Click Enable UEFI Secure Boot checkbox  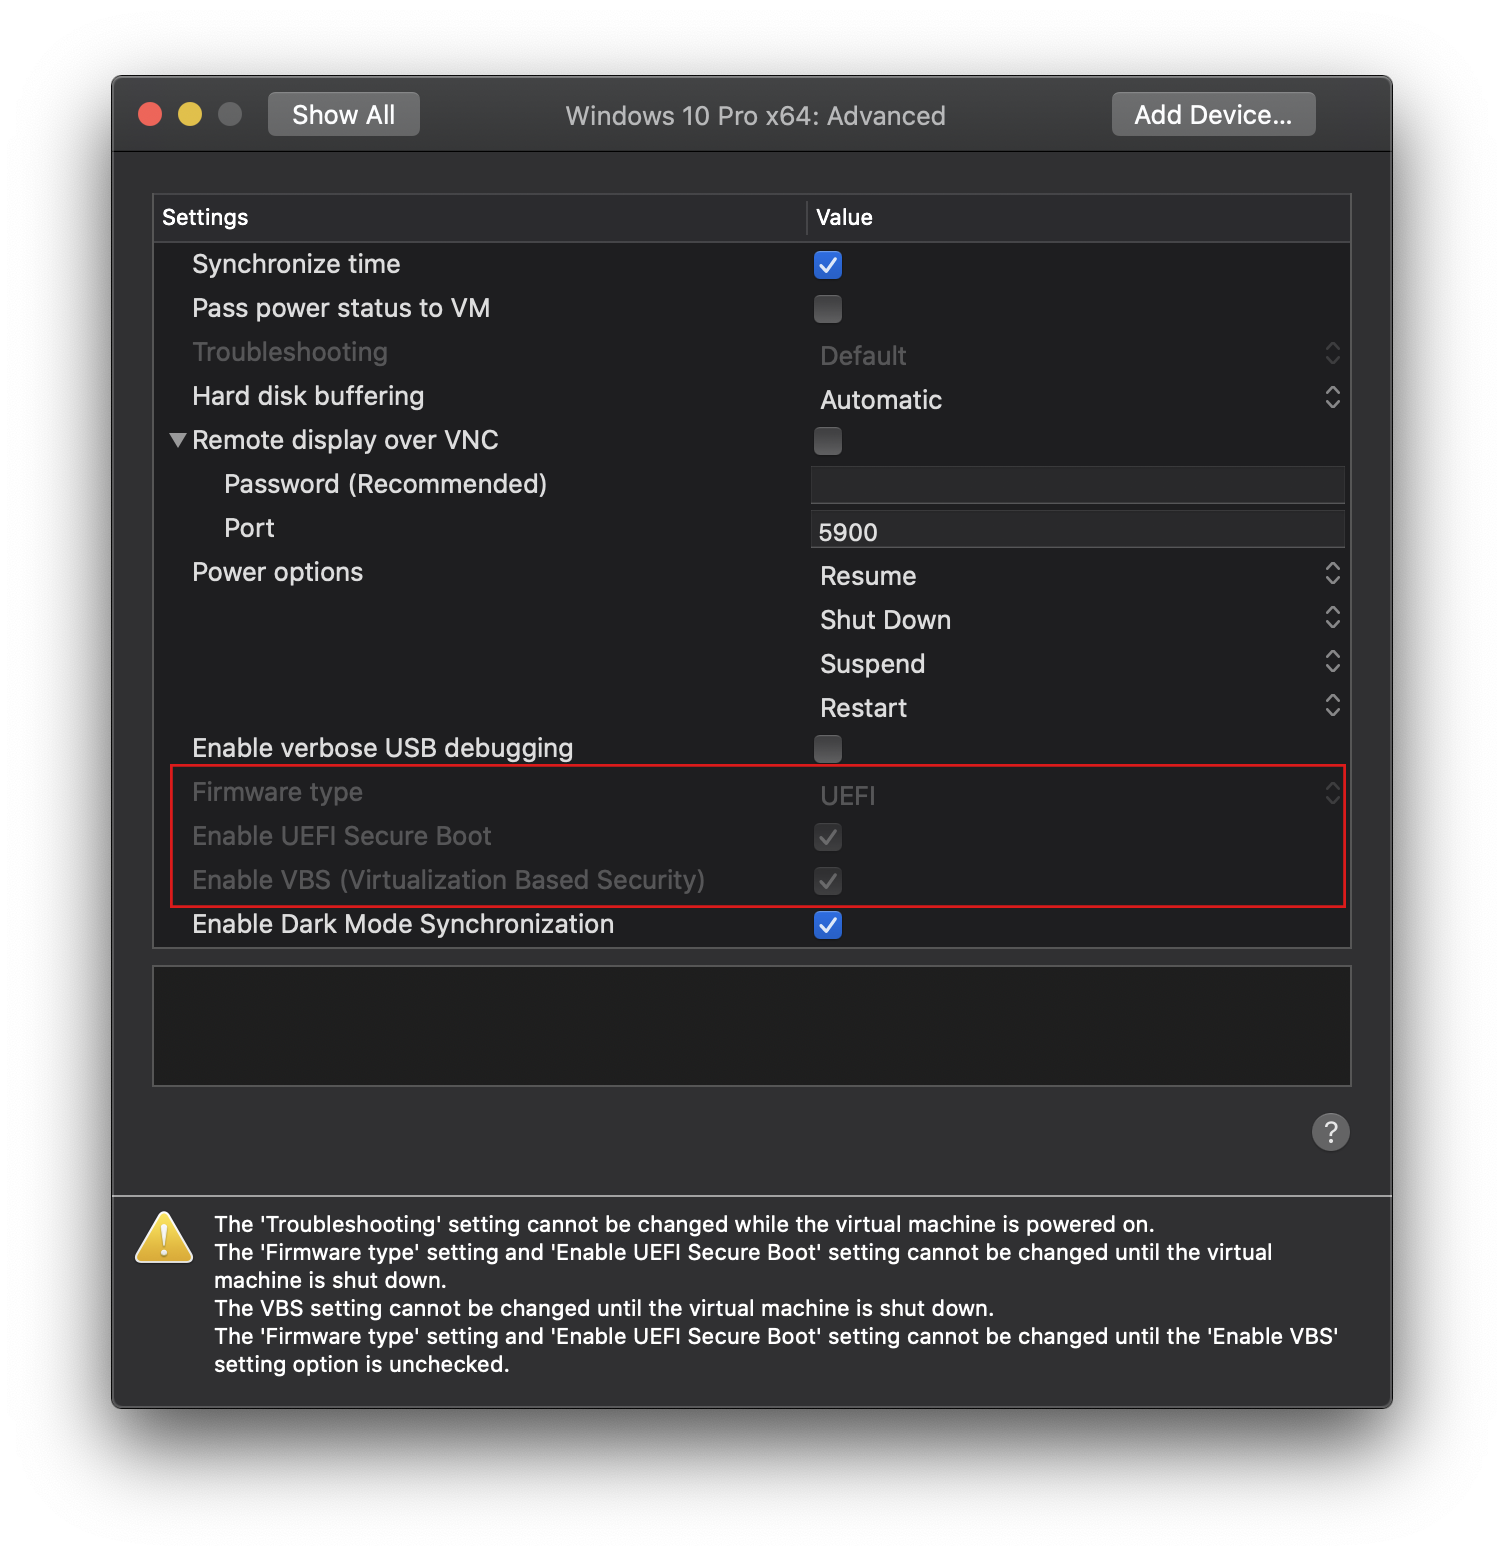point(828,837)
